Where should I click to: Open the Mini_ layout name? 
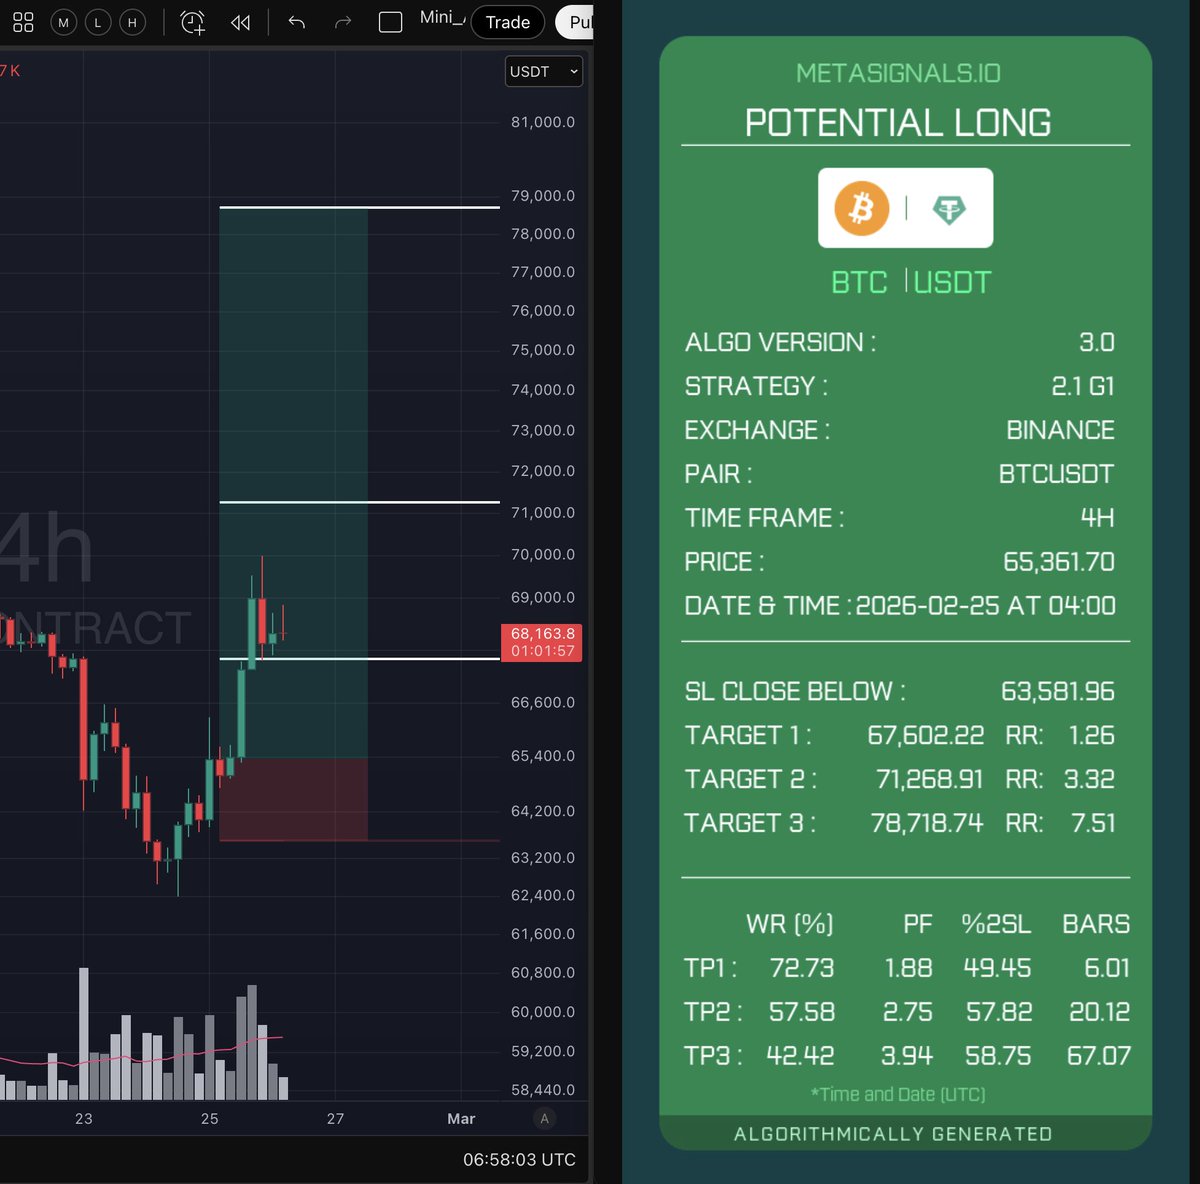[x=442, y=17]
